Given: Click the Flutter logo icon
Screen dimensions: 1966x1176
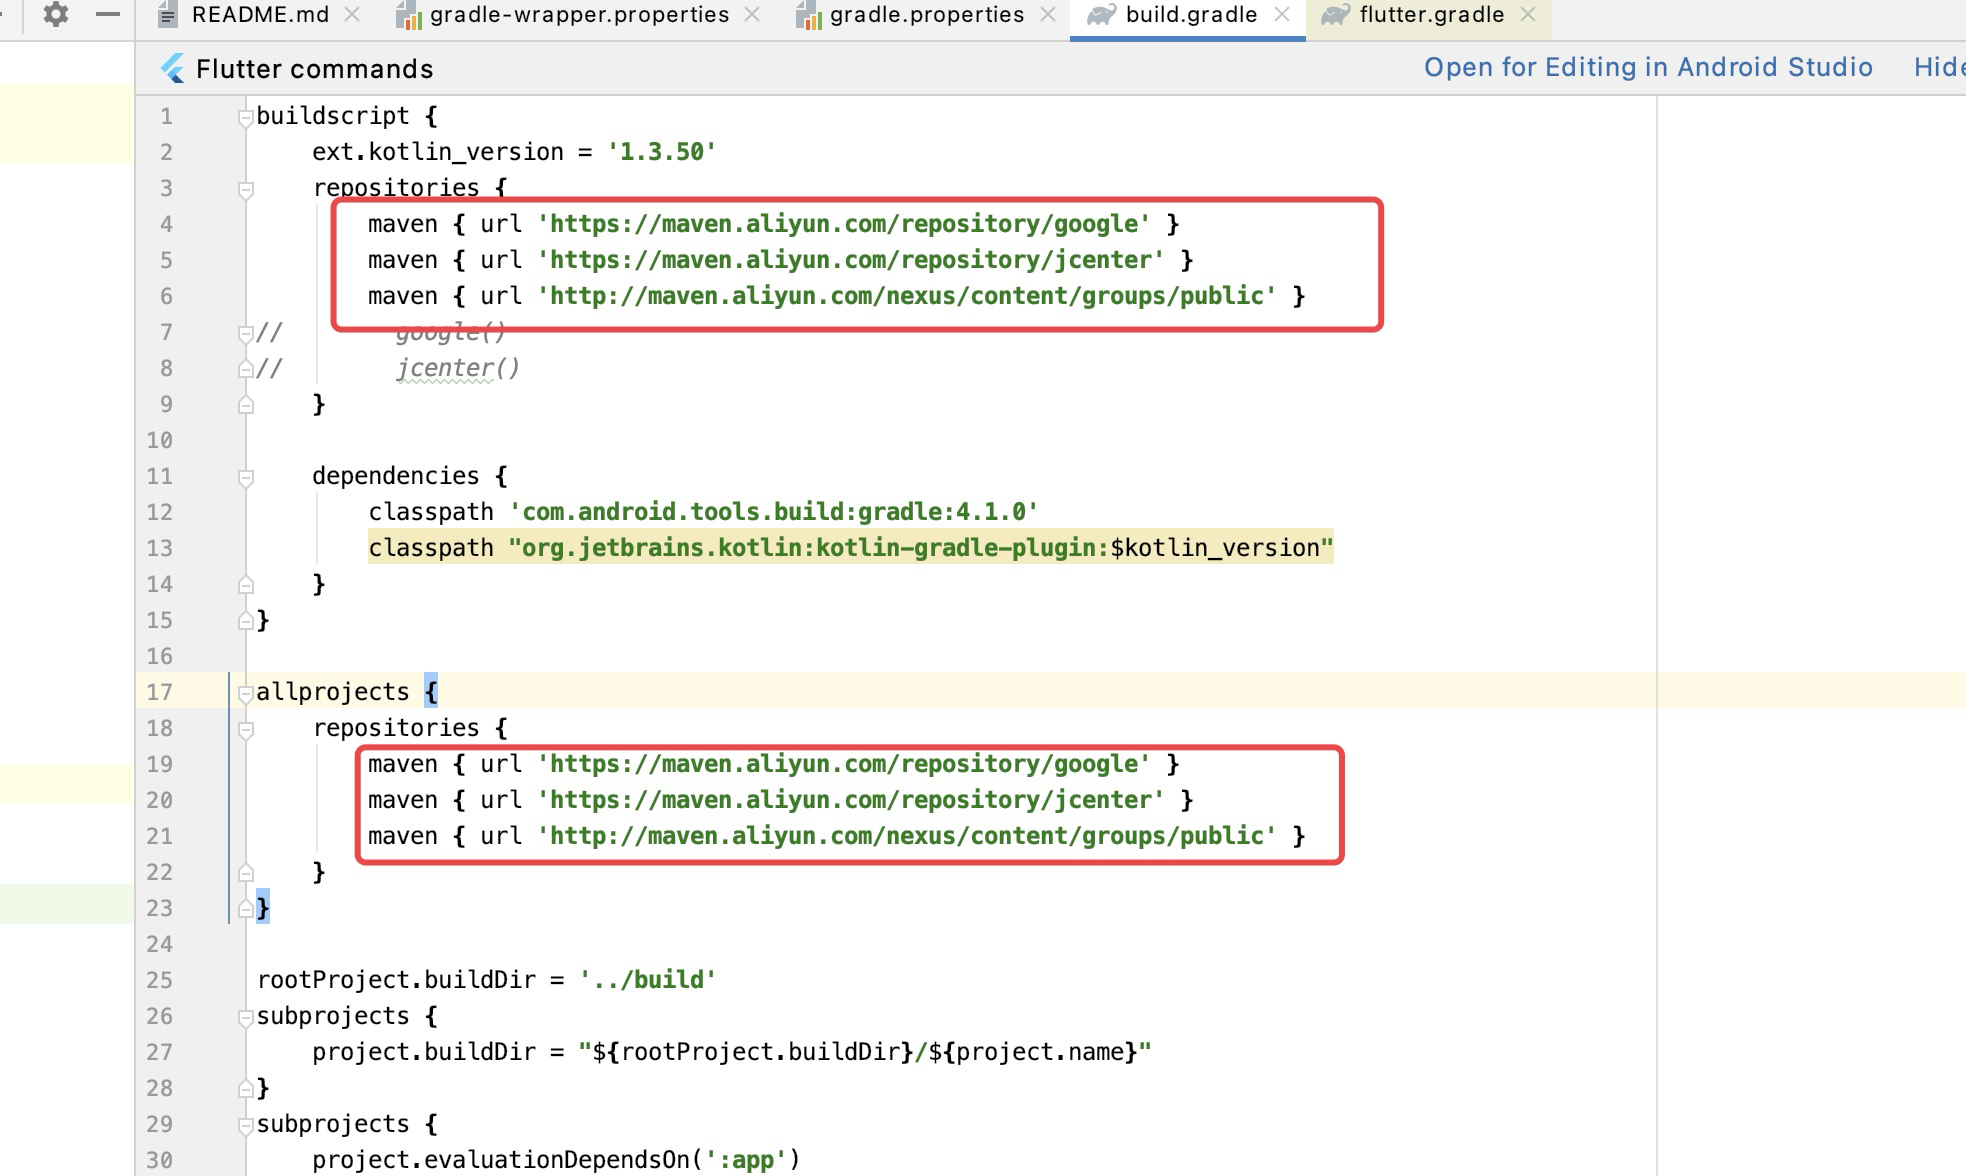Looking at the screenshot, I should tap(172, 68).
